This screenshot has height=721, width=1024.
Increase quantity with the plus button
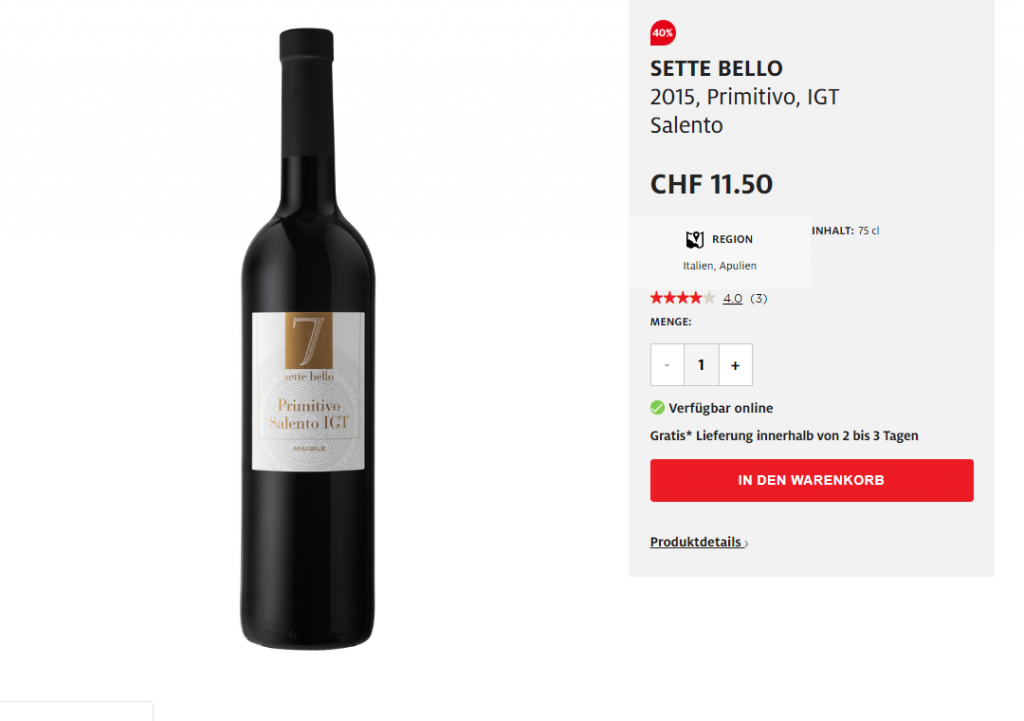735,365
